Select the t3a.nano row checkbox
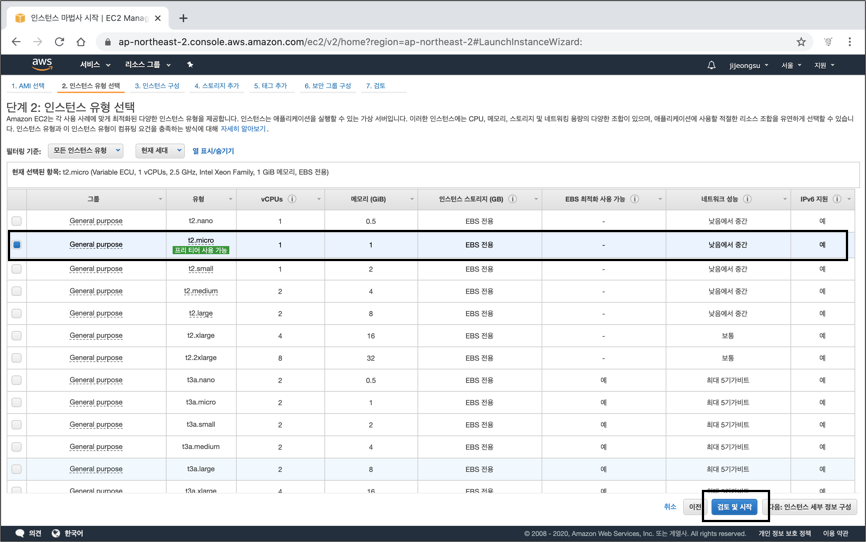 [x=17, y=380]
